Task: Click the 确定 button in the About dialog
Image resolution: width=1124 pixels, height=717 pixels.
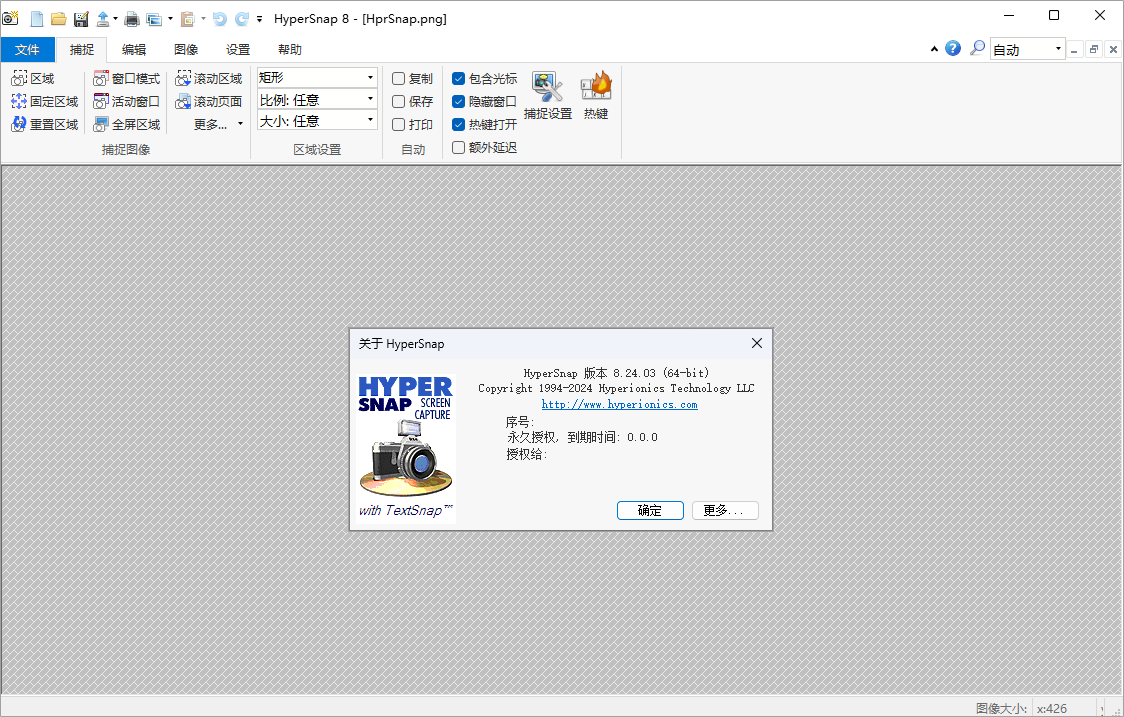Action: coord(650,510)
